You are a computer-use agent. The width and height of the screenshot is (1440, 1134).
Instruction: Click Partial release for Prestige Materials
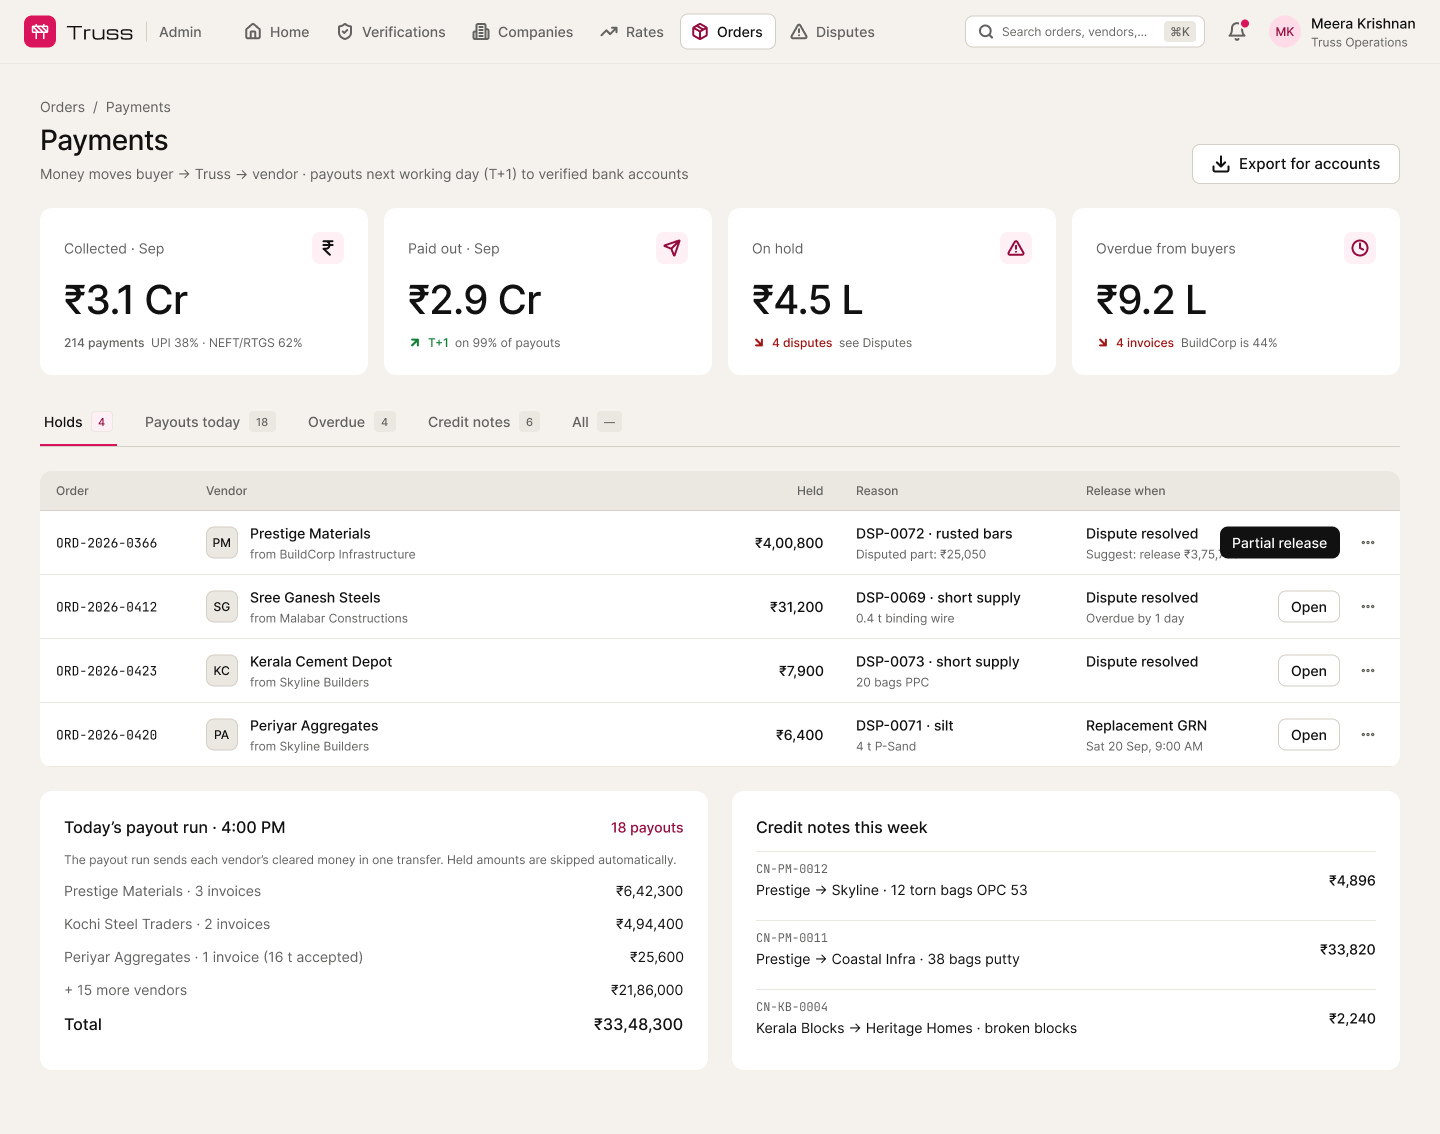coord(1280,543)
